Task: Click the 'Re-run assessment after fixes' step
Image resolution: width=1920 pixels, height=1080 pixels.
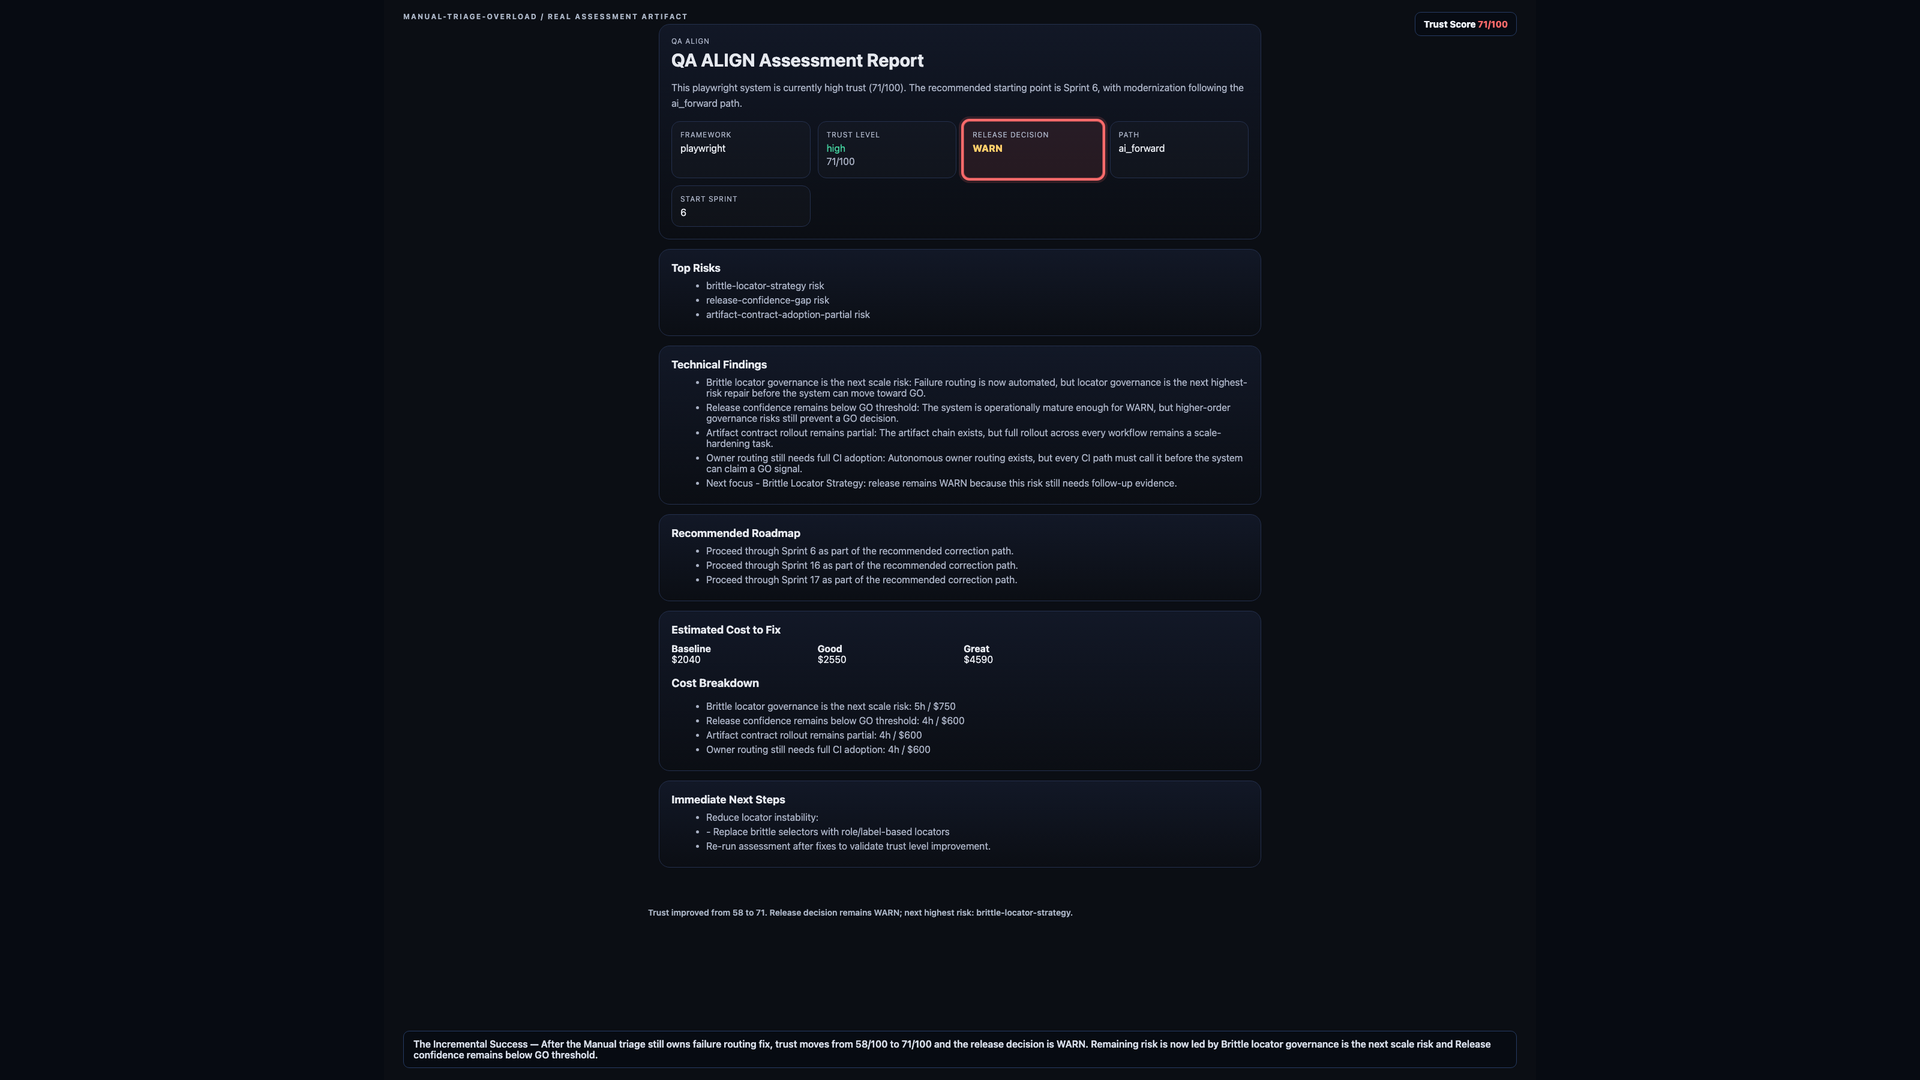Action: pos(848,847)
